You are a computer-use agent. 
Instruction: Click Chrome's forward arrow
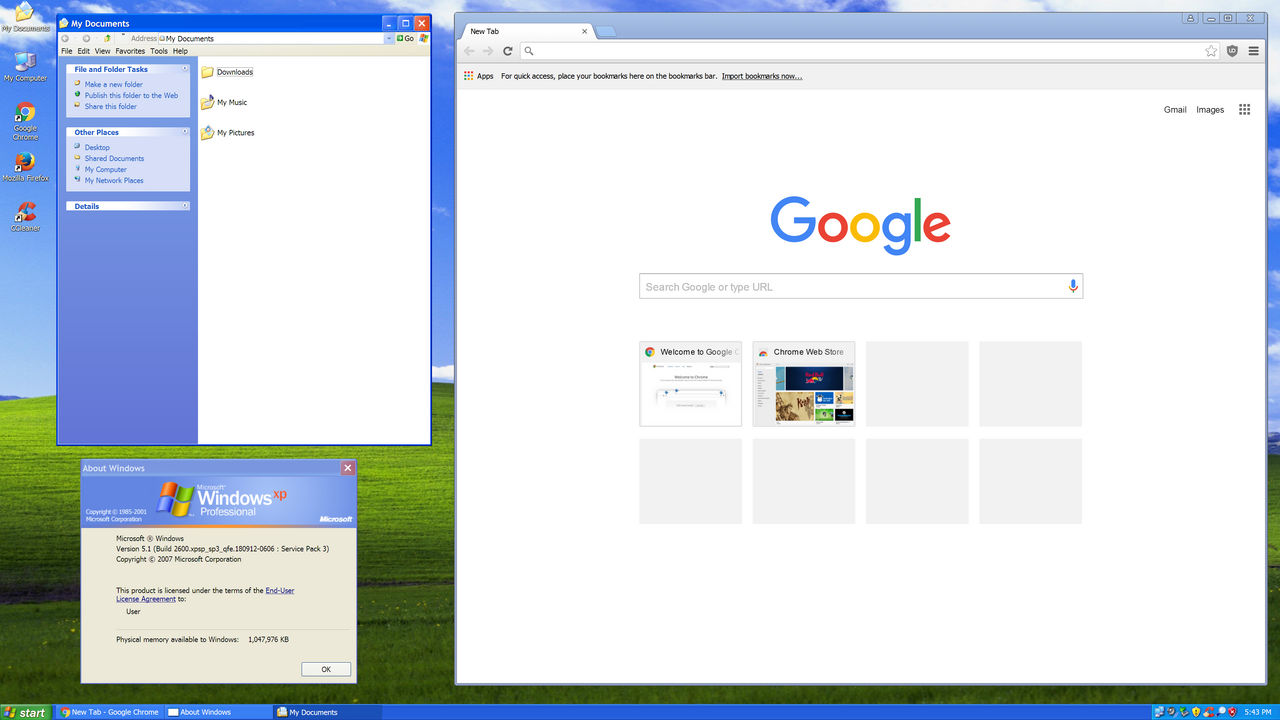click(x=488, y=51)
